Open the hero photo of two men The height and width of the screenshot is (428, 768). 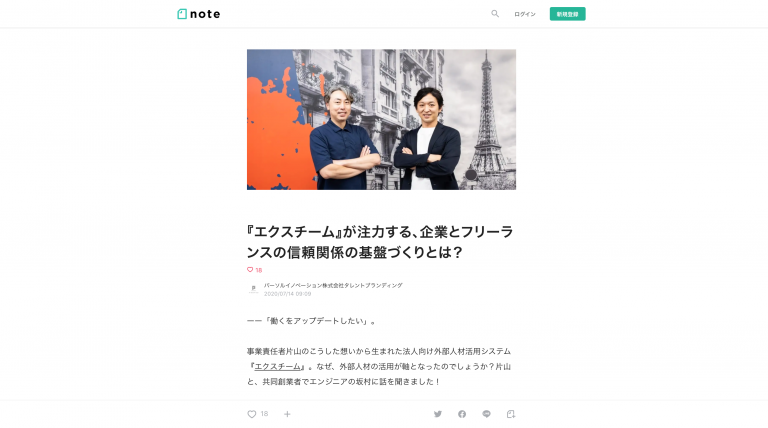[x=381, y=119]
